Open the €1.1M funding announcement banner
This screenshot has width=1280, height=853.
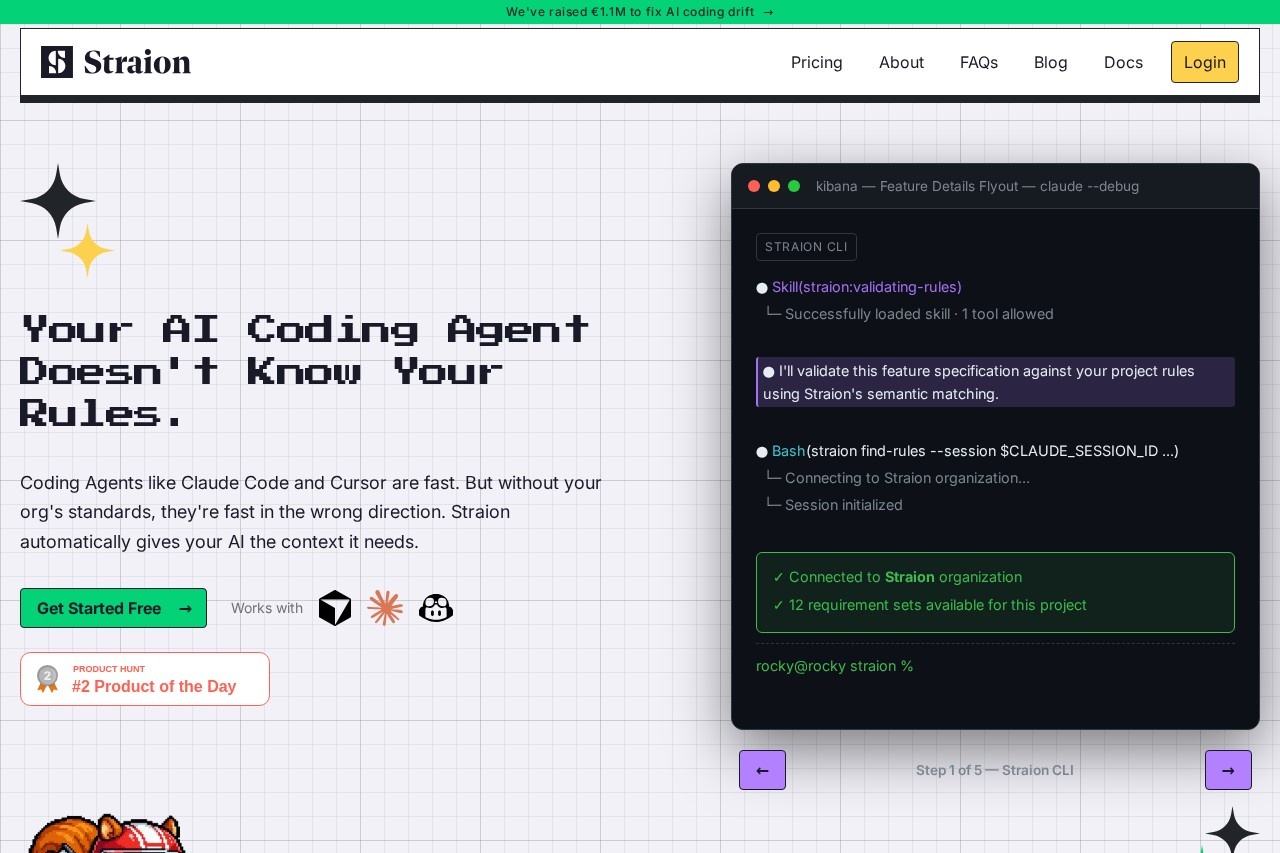[x=640, y=12]
